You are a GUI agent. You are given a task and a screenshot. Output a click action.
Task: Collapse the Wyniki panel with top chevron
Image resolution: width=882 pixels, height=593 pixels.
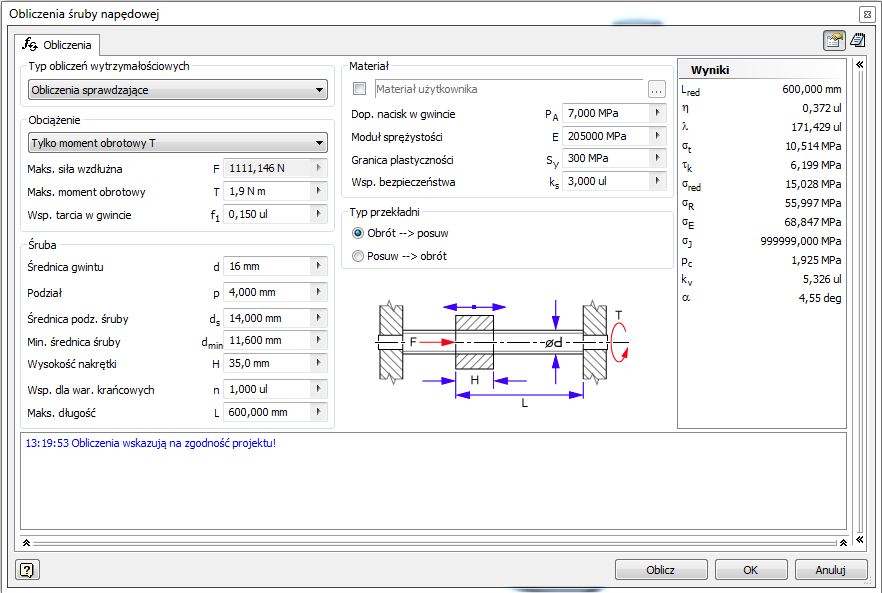860,65
